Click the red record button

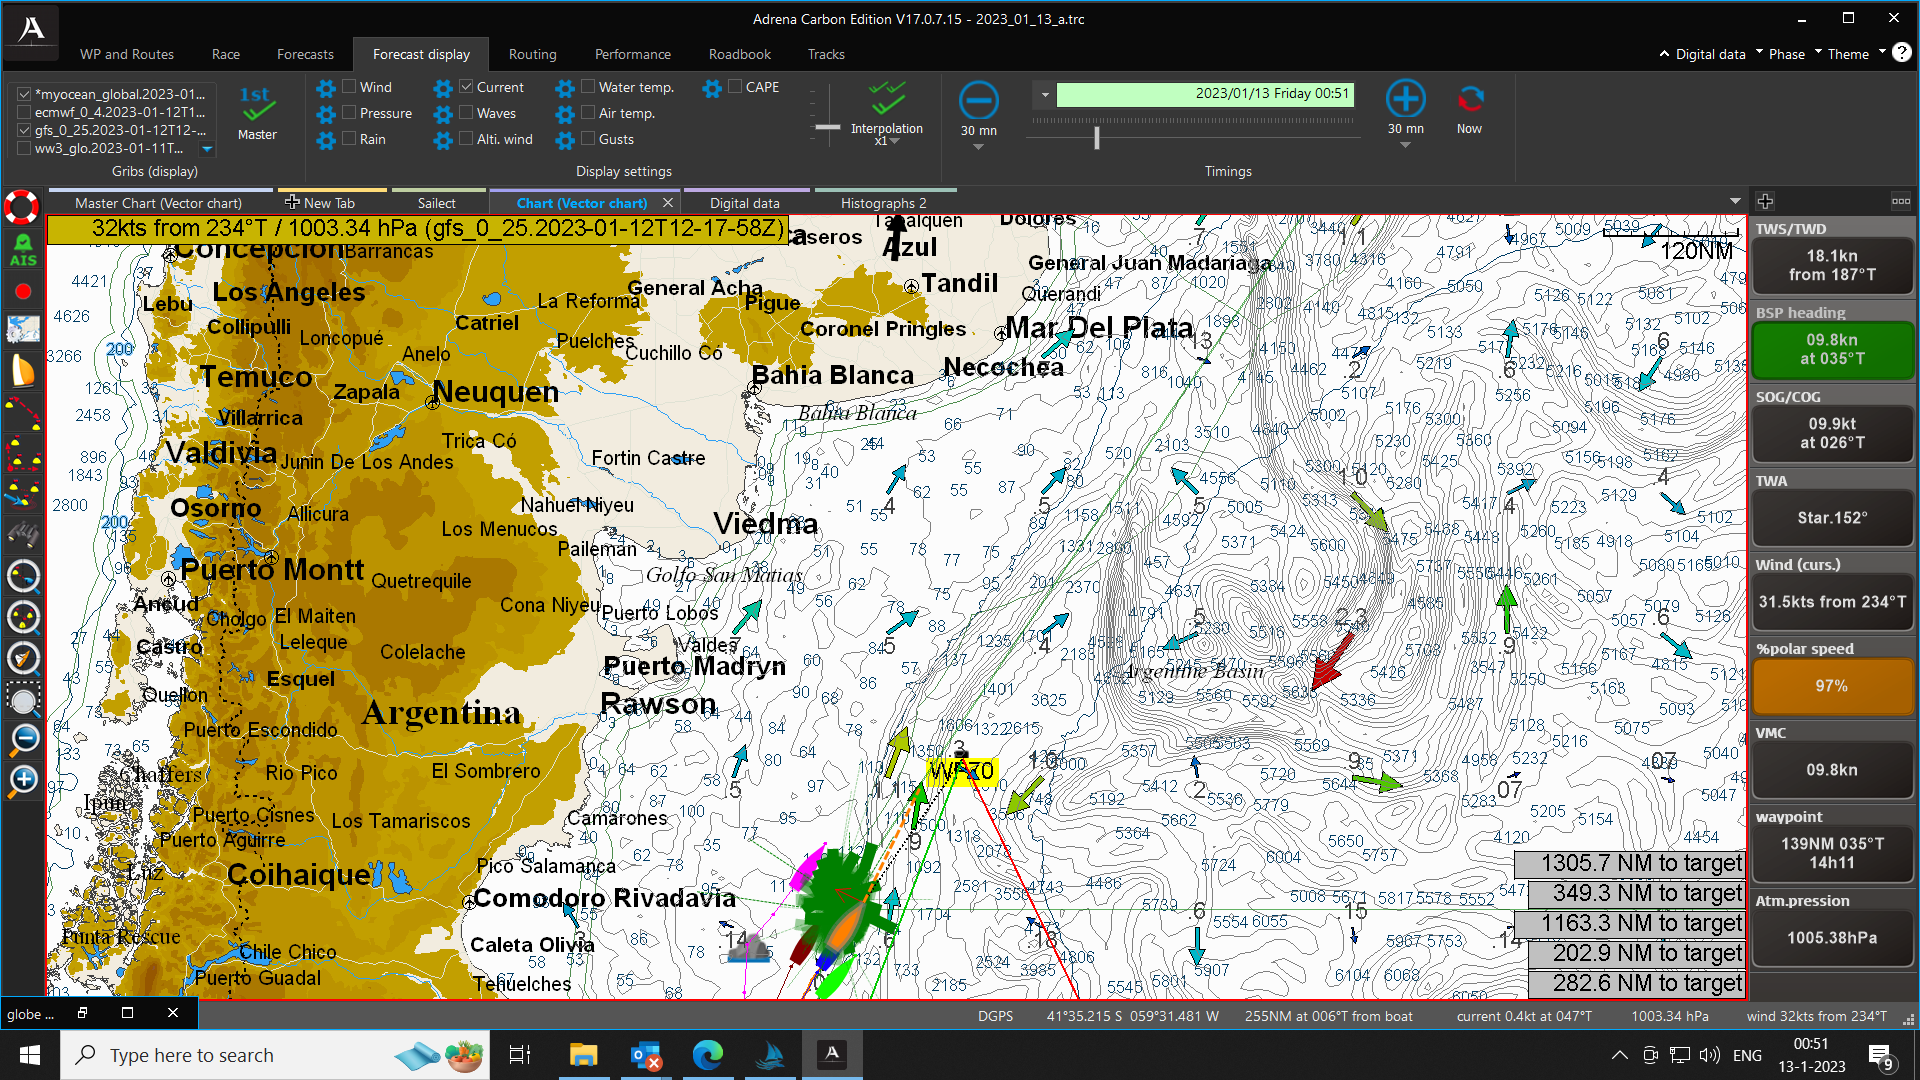pyautogui.click(x=22, y=291)
